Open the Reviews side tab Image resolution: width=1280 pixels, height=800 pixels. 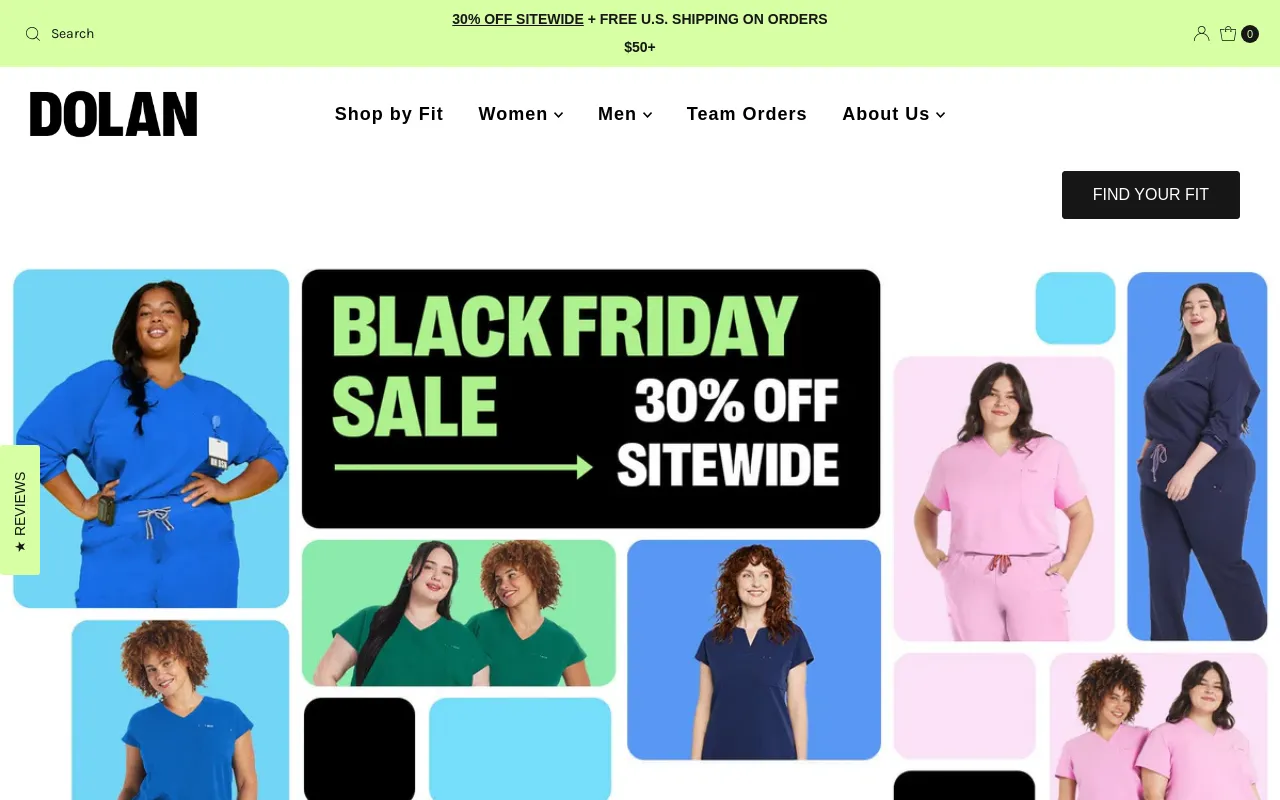tap(20, 510)
